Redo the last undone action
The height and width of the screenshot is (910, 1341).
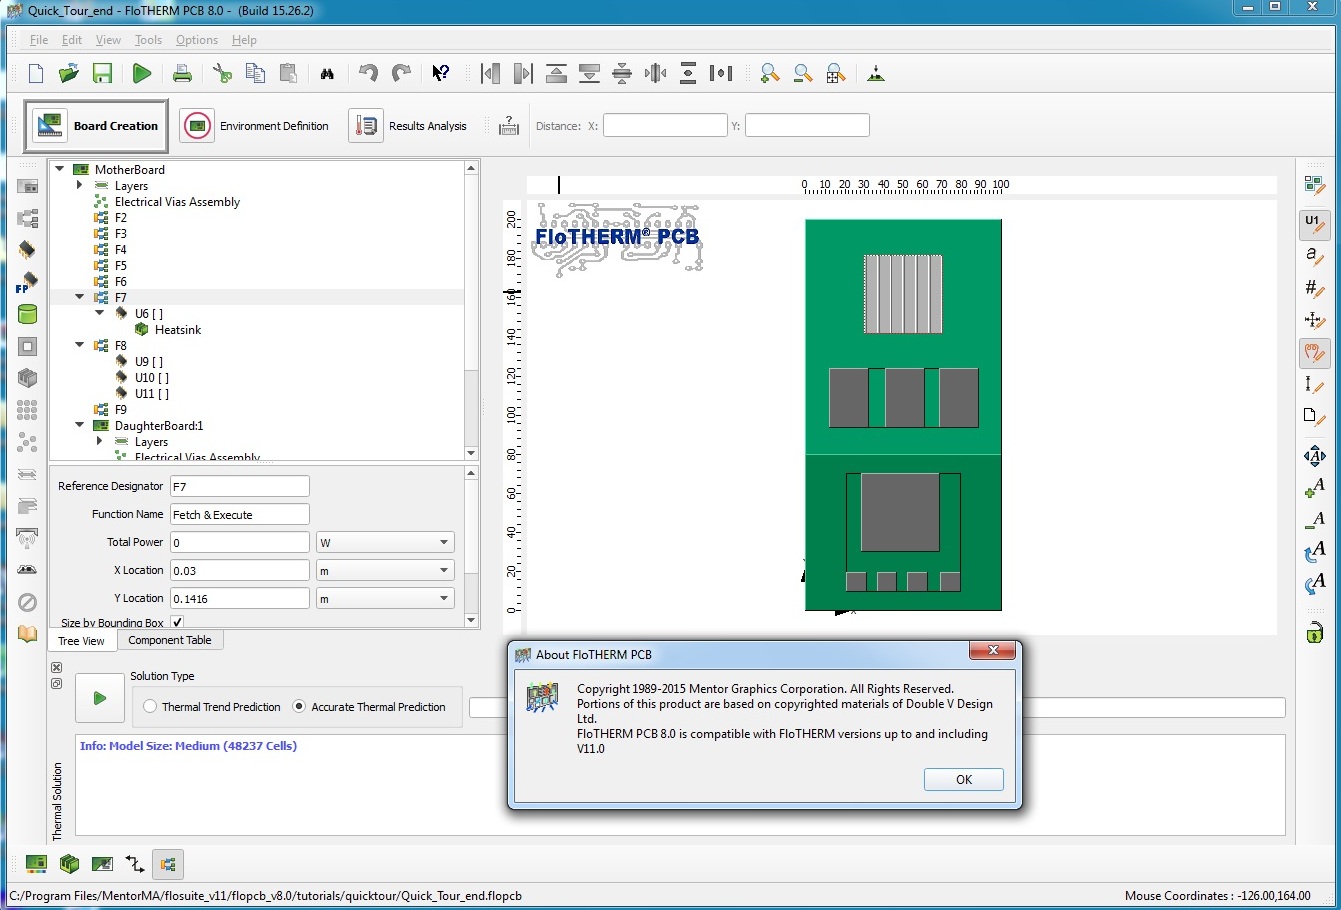[x=401, y=73]
